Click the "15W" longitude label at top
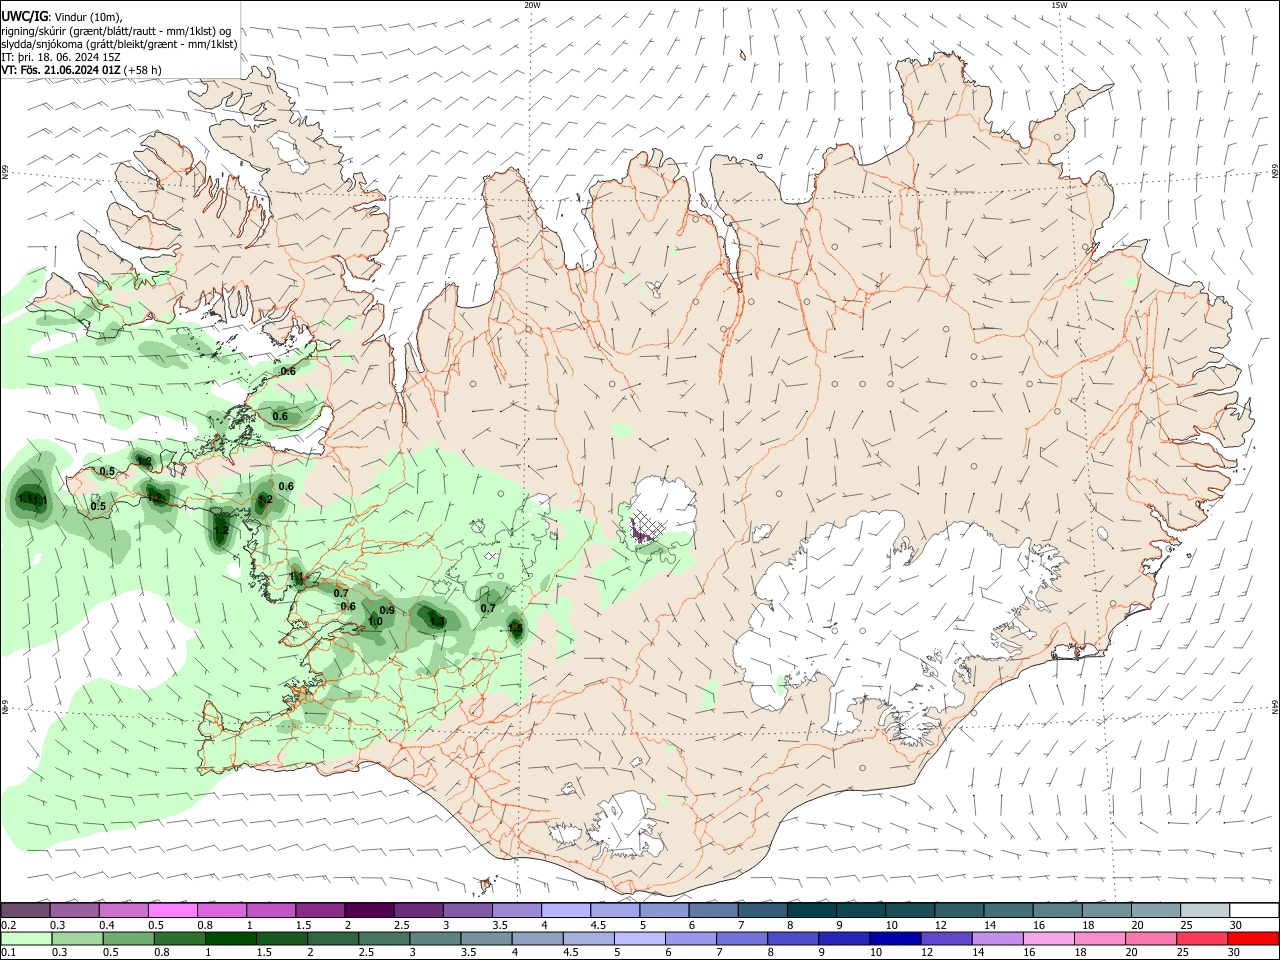The height and width of the screenshot is (960, 1280). [x=1059, y=5]
